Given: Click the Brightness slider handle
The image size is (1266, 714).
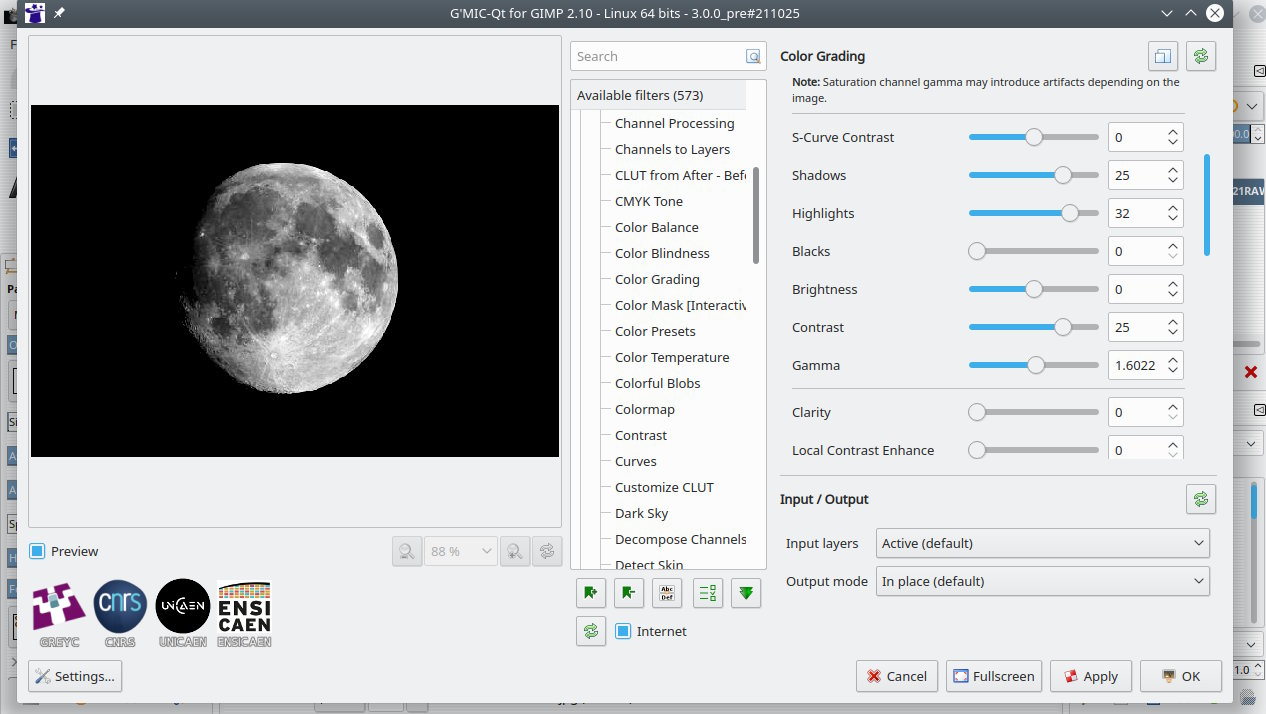Looking at the screenshot, I should [1034, 289].
